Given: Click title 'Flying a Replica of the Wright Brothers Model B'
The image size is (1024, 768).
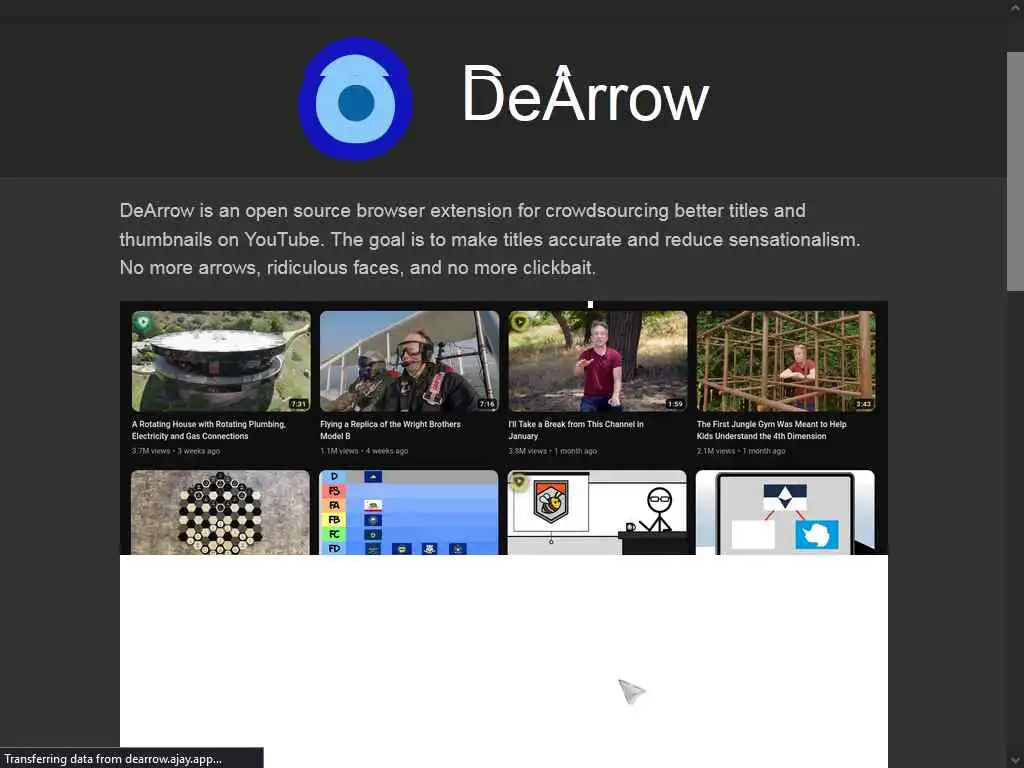Looking at the screenshot, I should pos(391,430).
